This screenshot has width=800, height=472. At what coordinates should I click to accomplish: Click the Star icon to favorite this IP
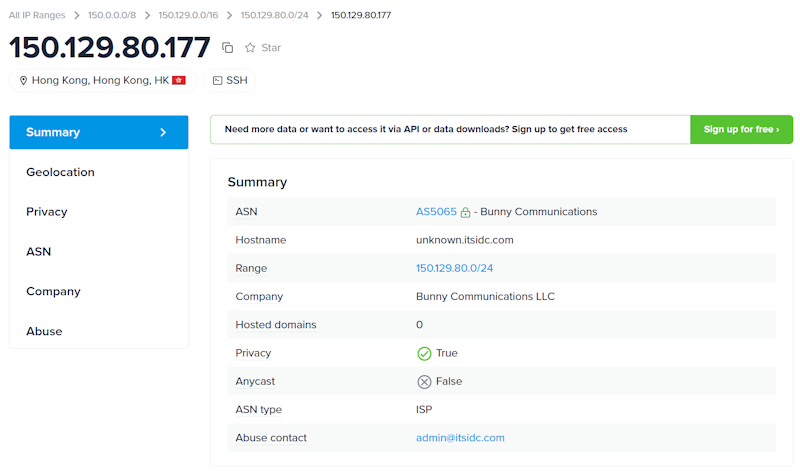pyautogui.click(x=250, y=48)
